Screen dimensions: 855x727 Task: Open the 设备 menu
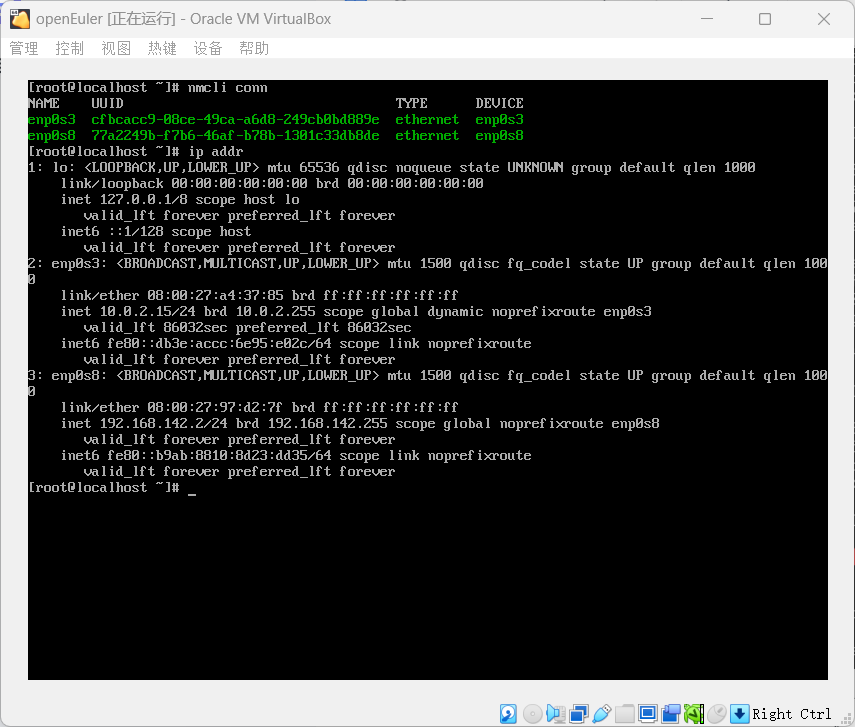(207, 47)
